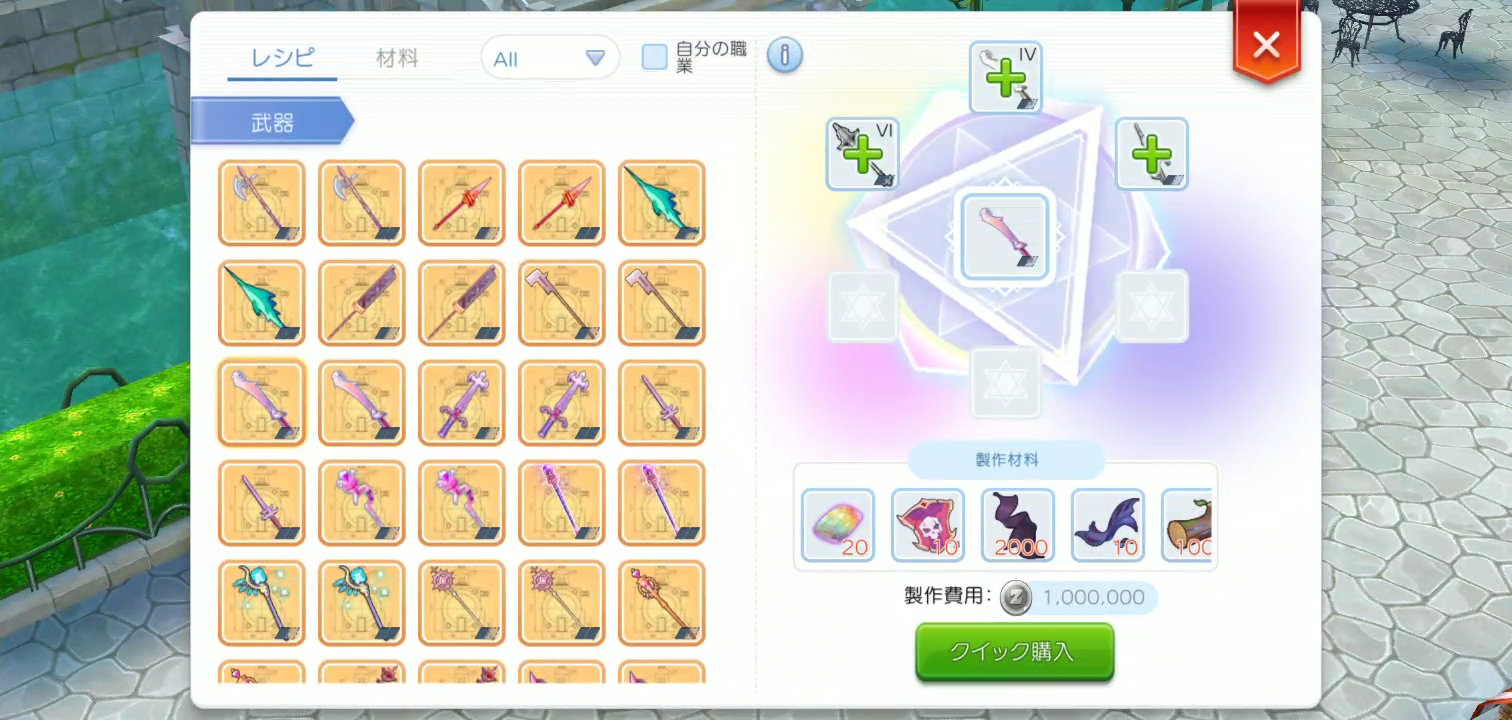Switch to the レシピ tab
The width and height of the screenshot is (1512, 720).
point(283,58)
